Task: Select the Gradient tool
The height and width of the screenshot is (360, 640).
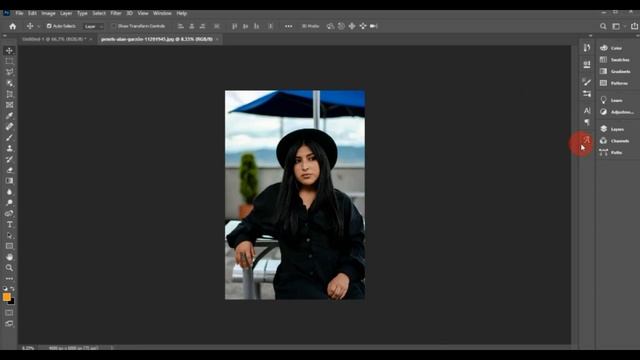Action: tap(9, 181)
